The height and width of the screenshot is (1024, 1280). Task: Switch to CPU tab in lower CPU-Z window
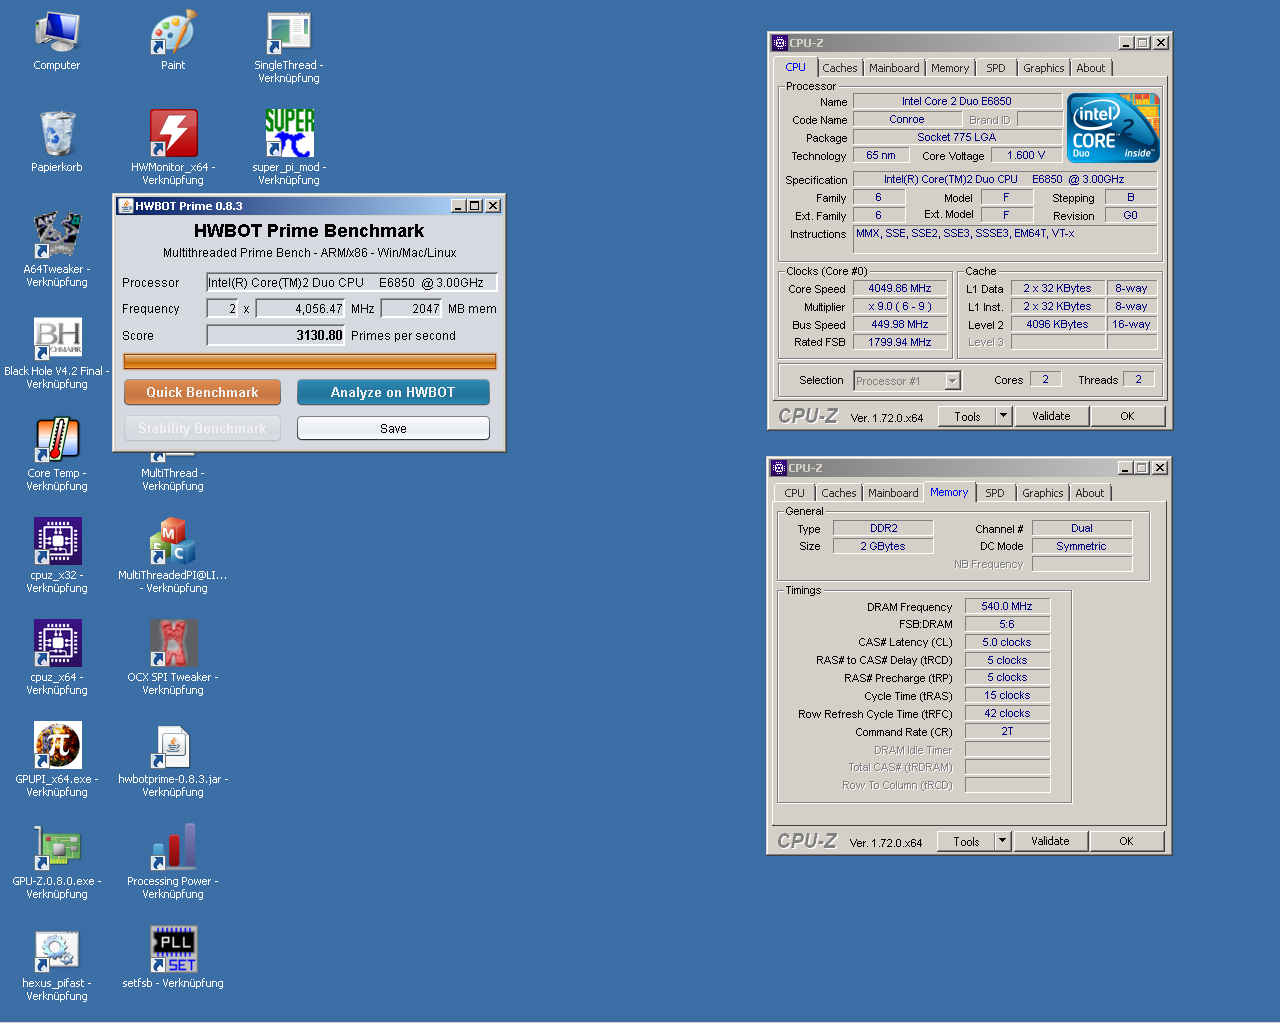tap(795, 493)
